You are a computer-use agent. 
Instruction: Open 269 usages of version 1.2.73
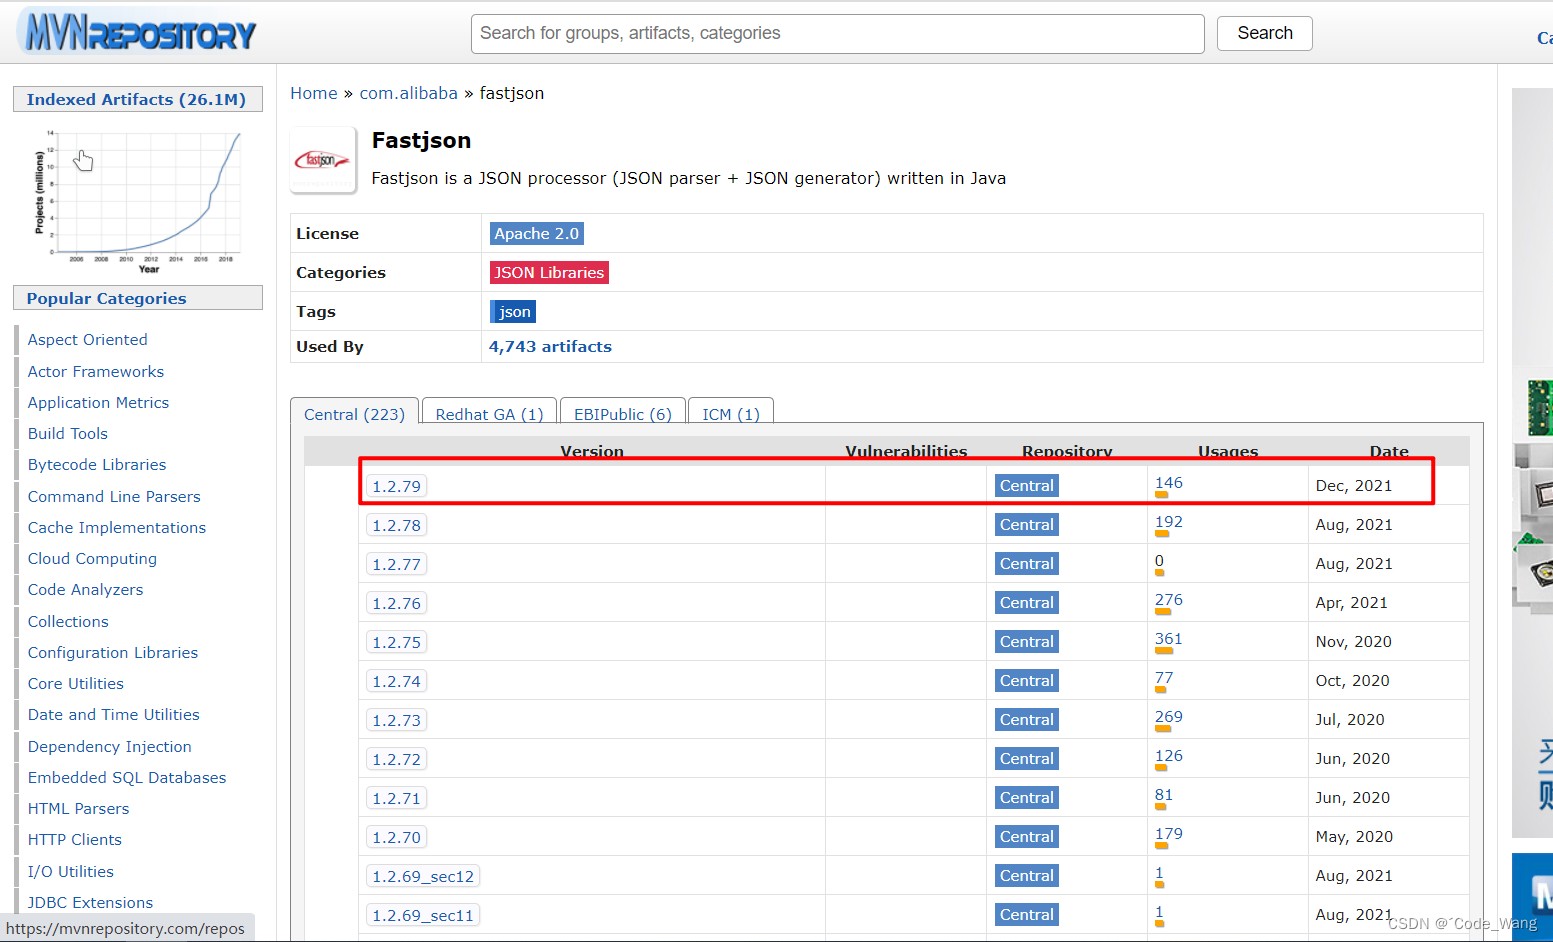[1168, 717]
